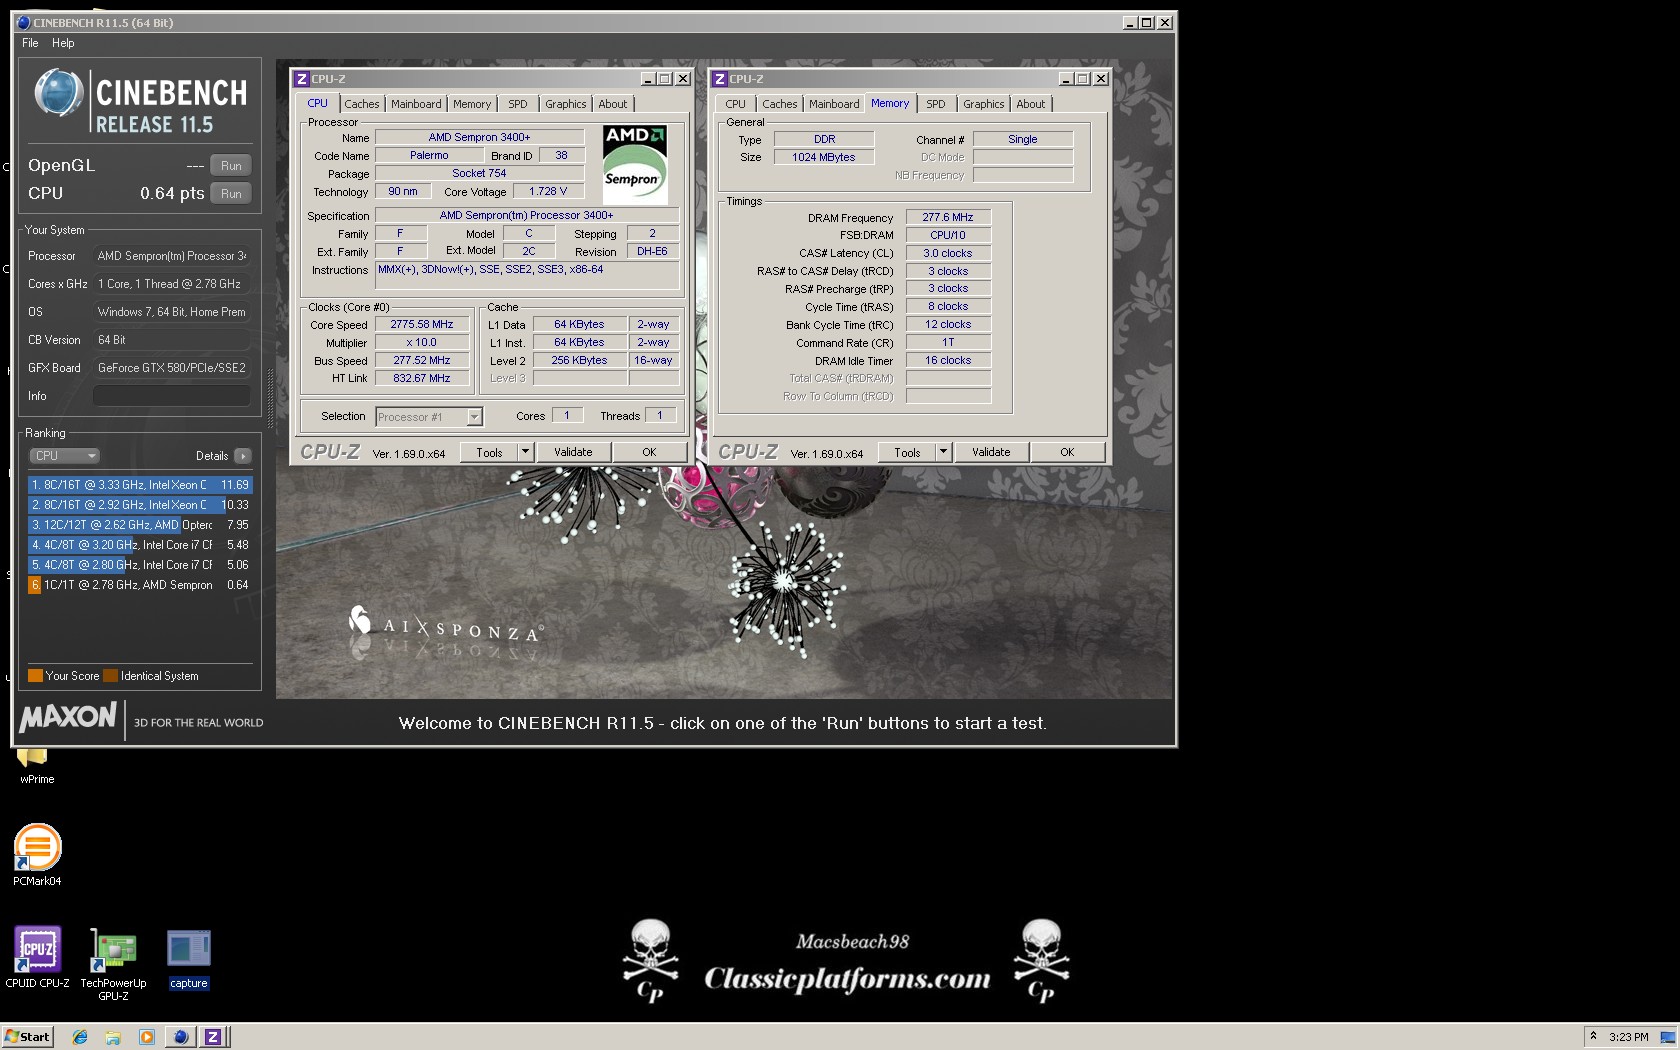Image resolution: width=1680 pixels, height=1050 pixels.
Task: Open About tab in left CPU-Z
Action: click(613, 104)
